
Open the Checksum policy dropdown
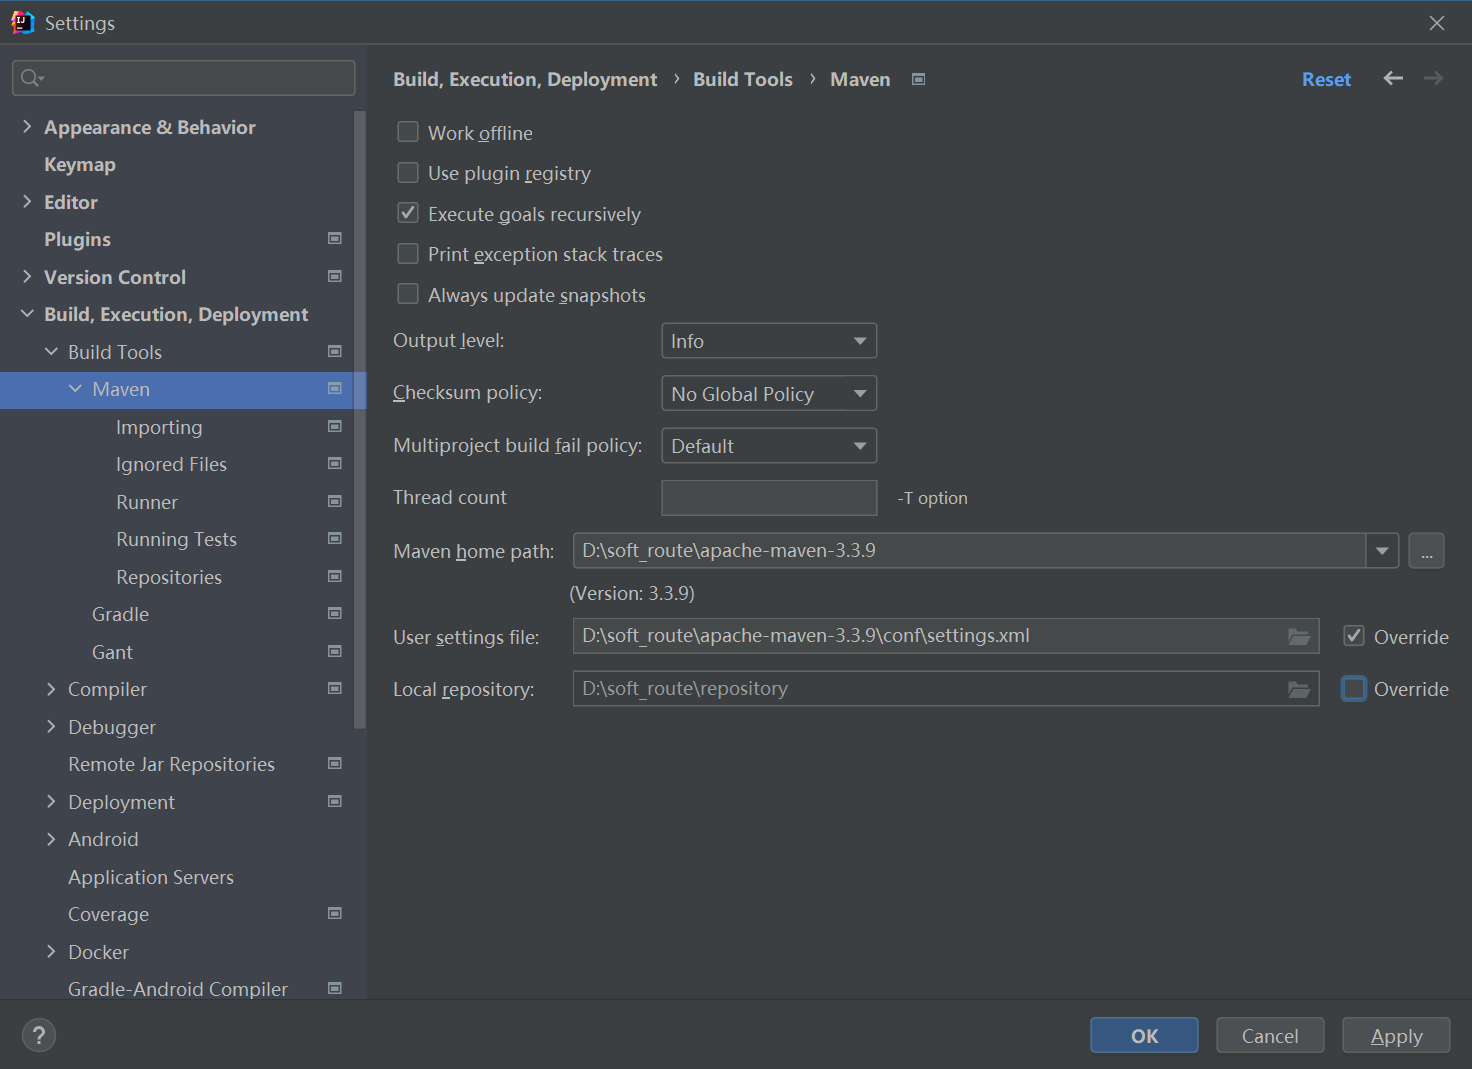point(769,393)
